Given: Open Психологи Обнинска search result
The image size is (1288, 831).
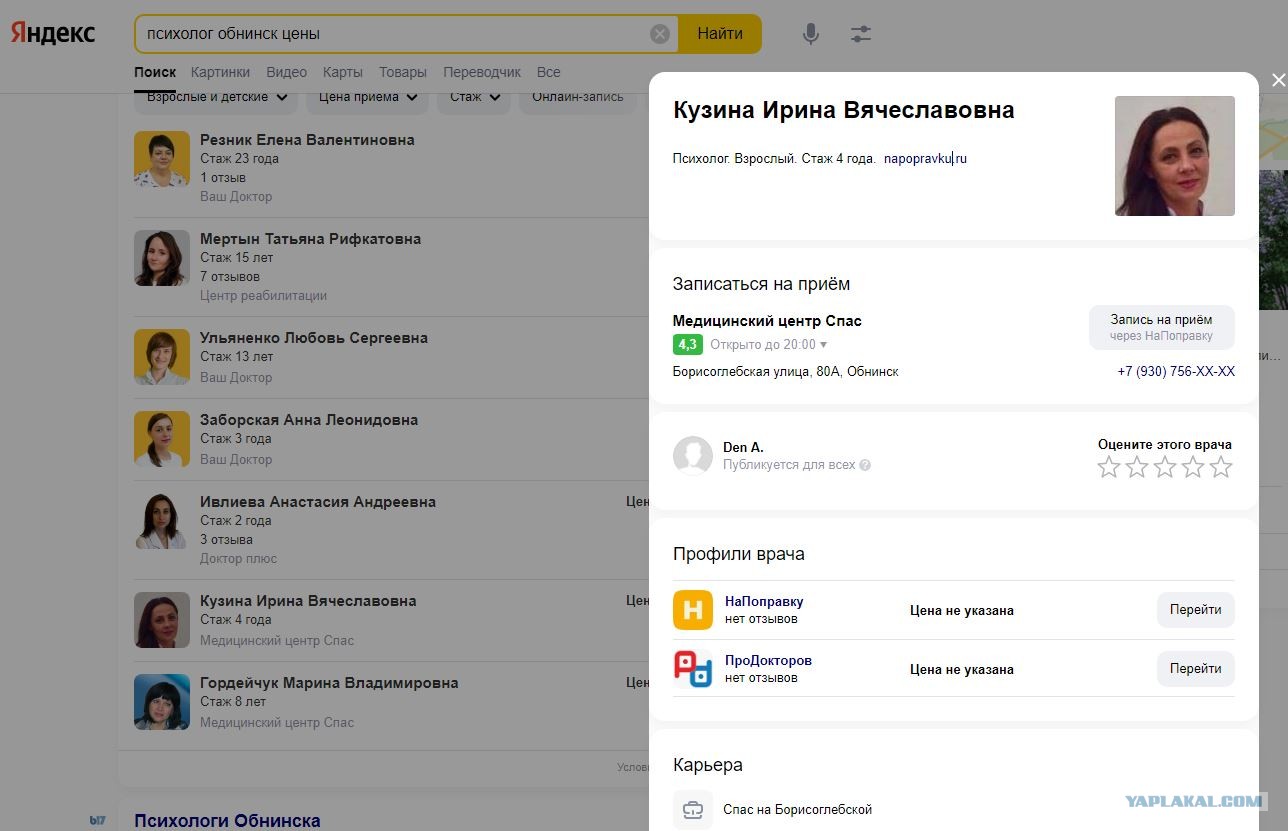Looking at the screenshot, I should click(227, 821).
